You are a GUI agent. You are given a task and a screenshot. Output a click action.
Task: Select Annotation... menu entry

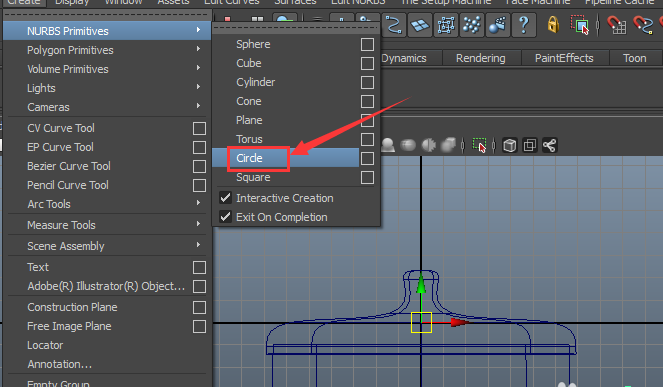coord(60,364)
